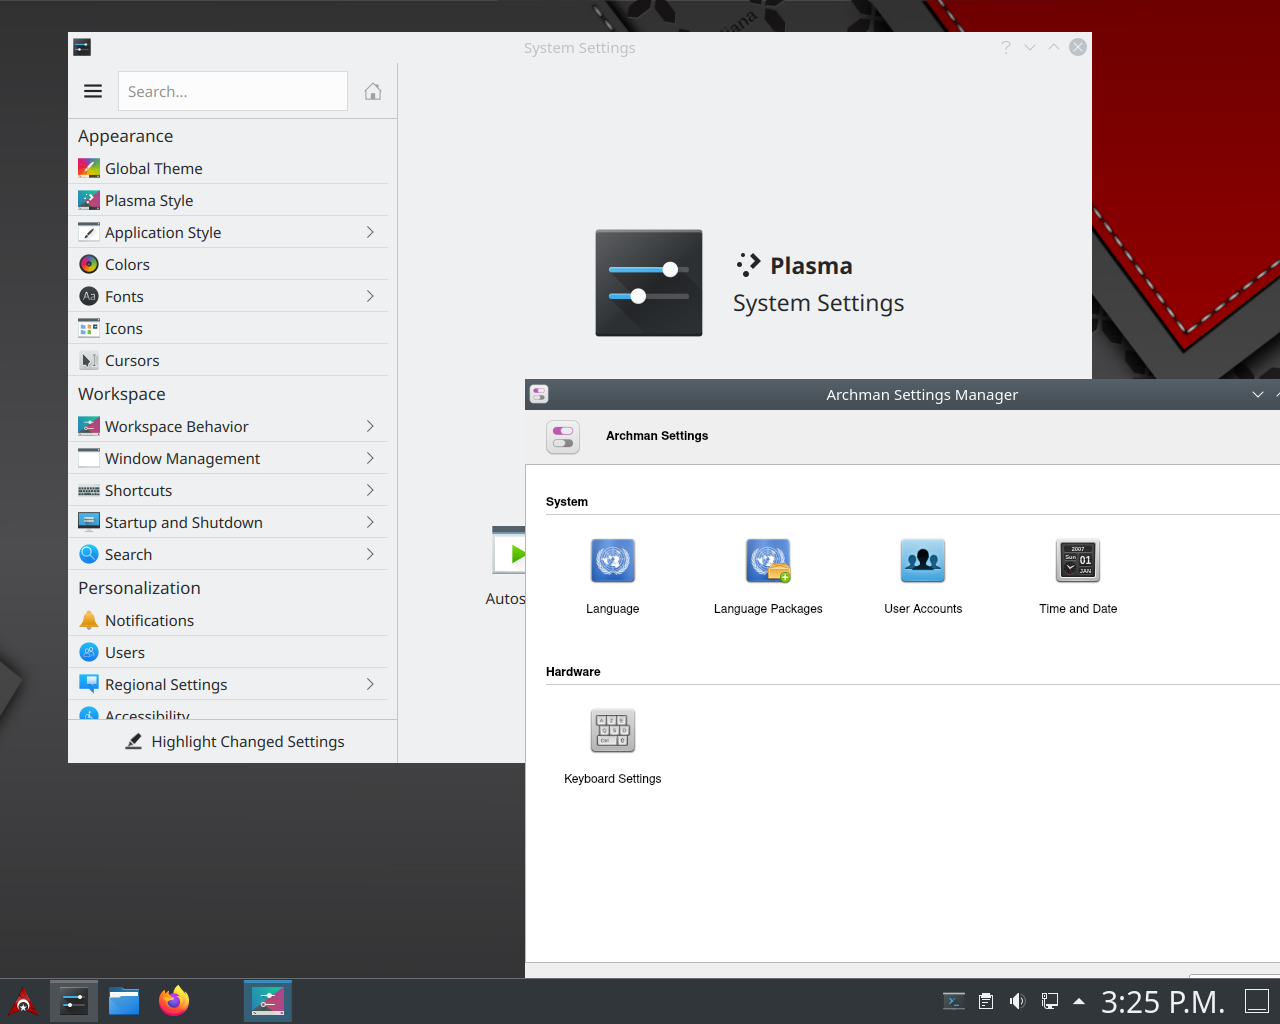The height and width of the screenshot is (1024, 1280).
Task: Open the file manager from the taskbar
Action: [124, 1001]
